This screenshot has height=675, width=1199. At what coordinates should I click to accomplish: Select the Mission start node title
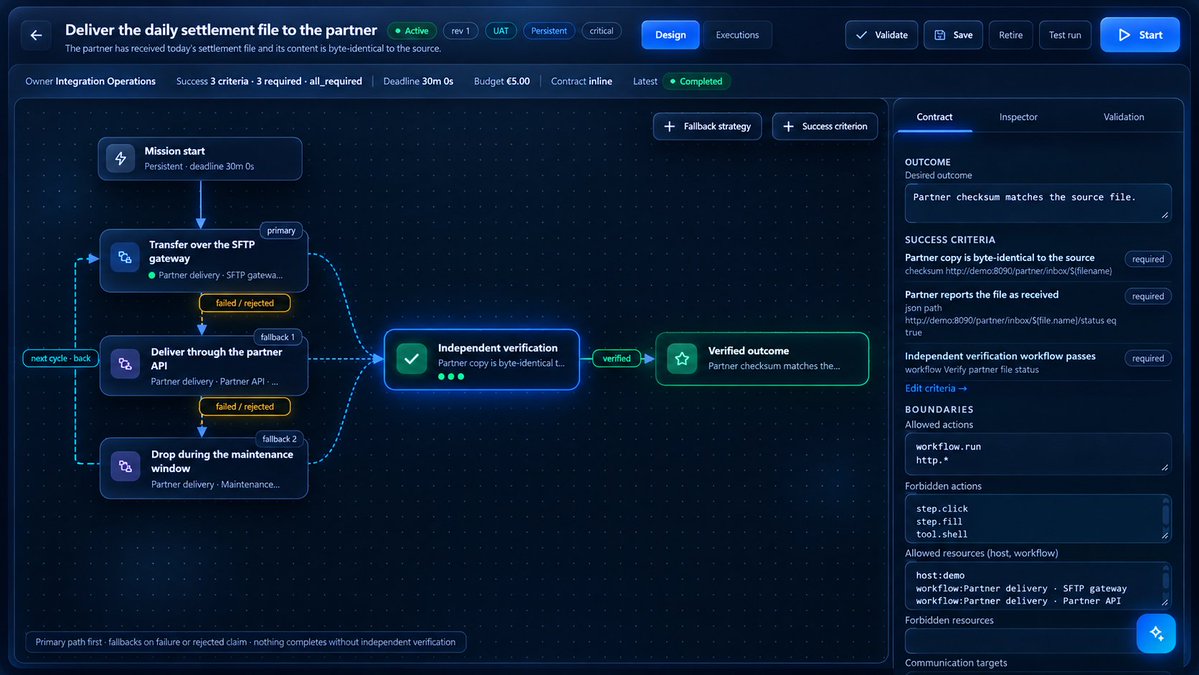pyautogui.click(x=174, y=151)
